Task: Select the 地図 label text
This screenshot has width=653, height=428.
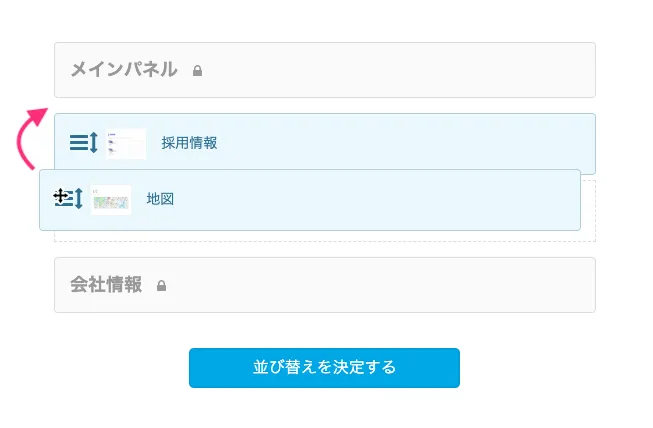Action: pos(160,199)
